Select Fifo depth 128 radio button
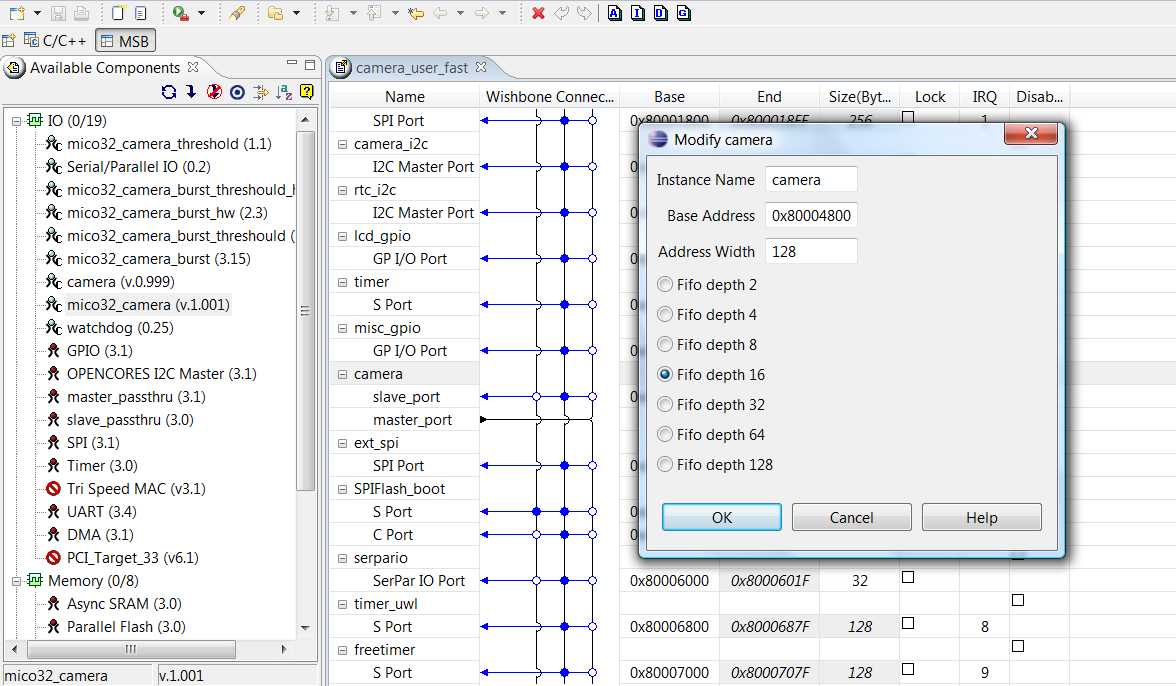This screenshot has height=686, width=1176. [x=664, y=464]
